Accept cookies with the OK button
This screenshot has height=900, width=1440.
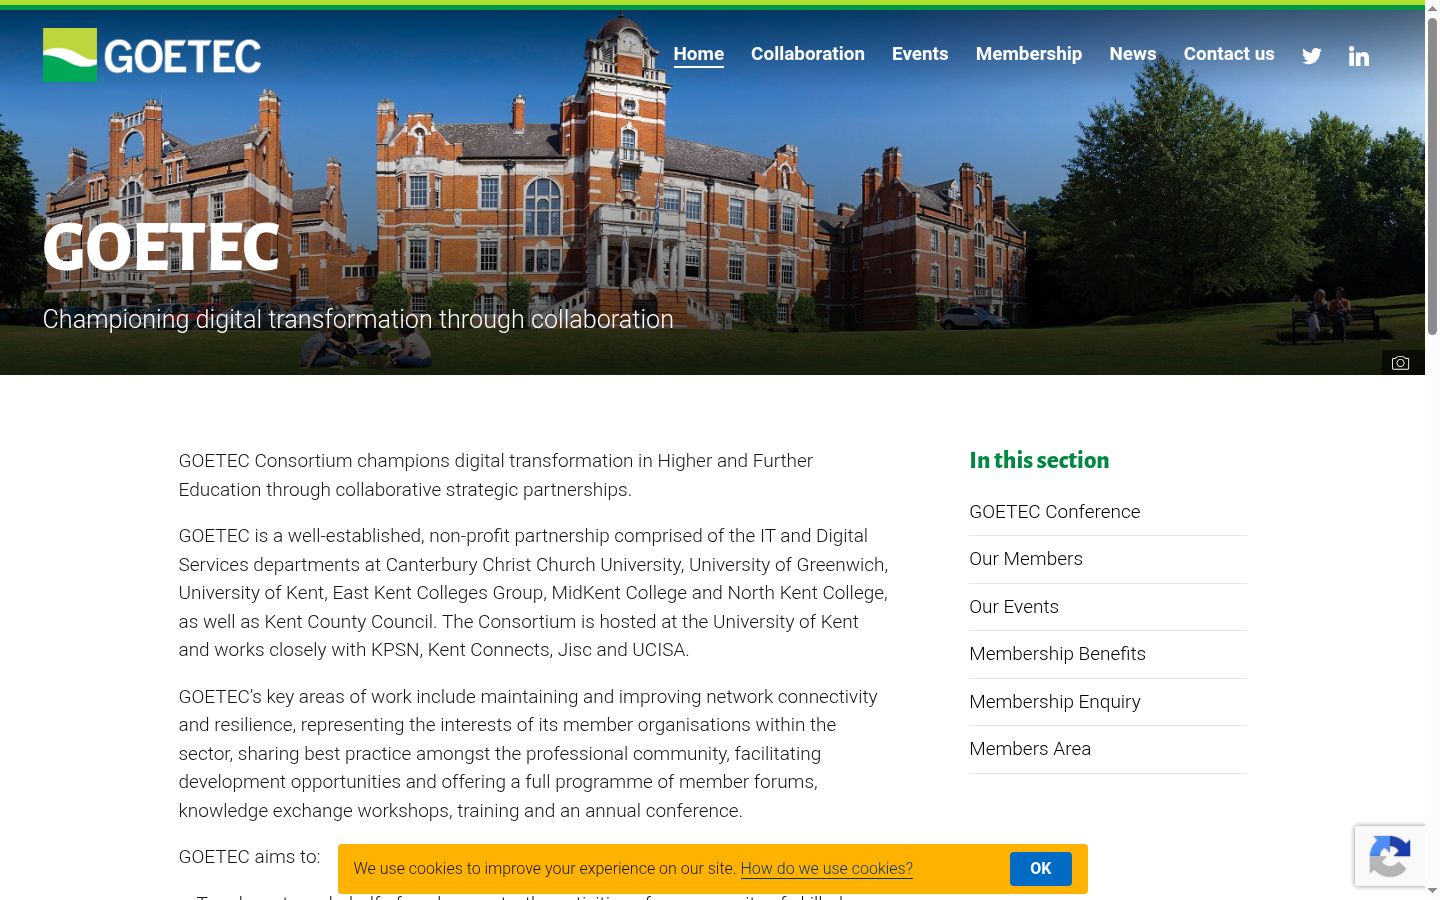[1041, 869]
